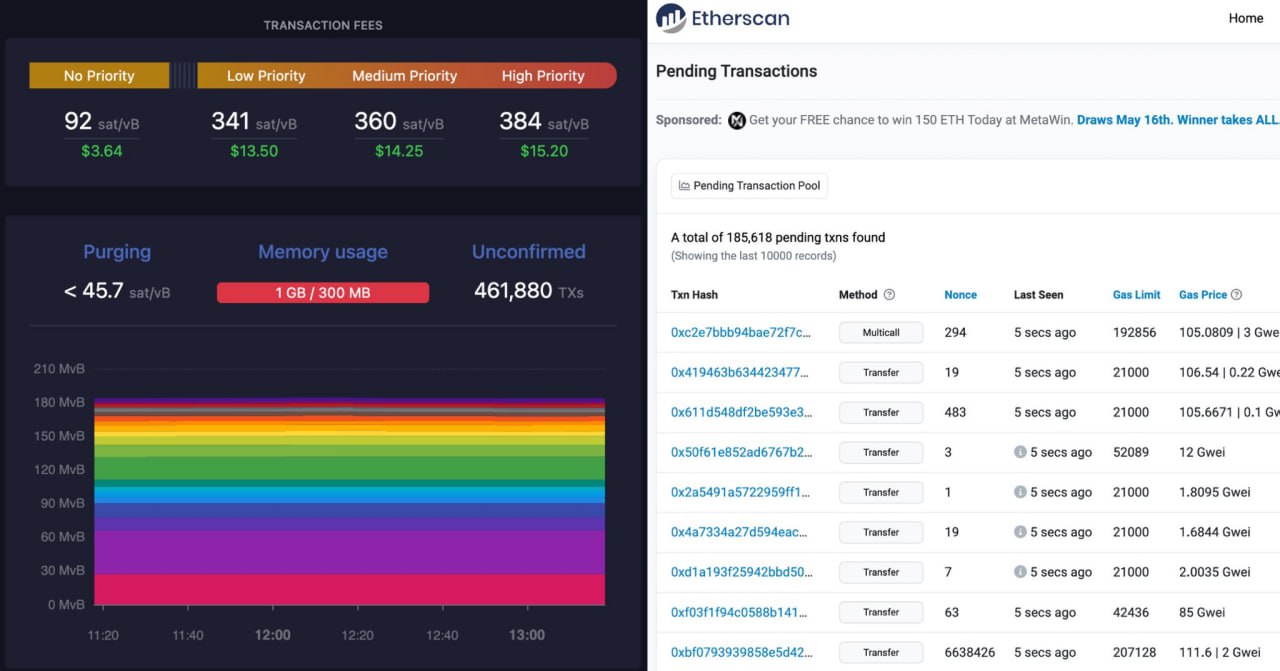Click the info icon in the 0xd1a193f25942bbd50 row
The height and width of the screenshot is (671, 1280).
coord(1020,572)
